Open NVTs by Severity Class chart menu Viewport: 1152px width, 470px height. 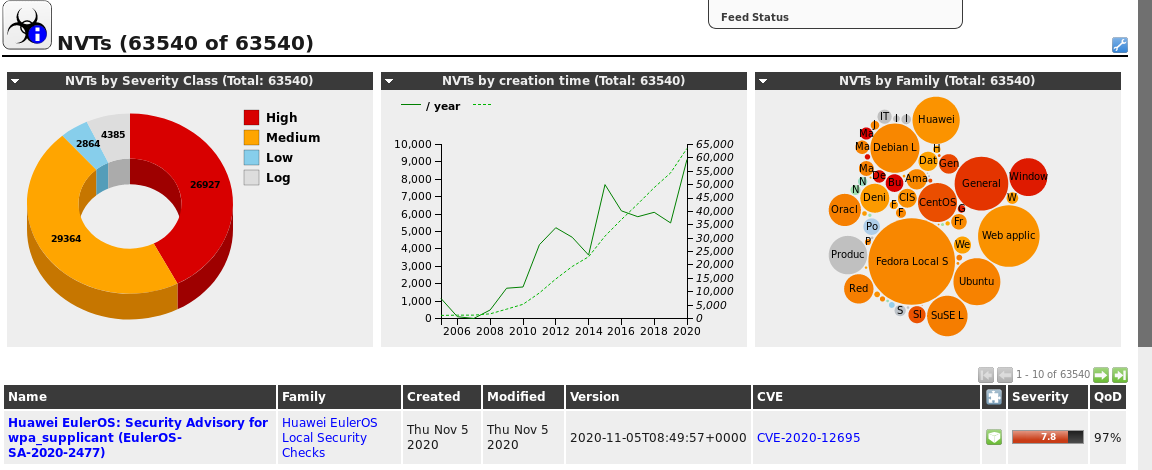click(15, 81)
